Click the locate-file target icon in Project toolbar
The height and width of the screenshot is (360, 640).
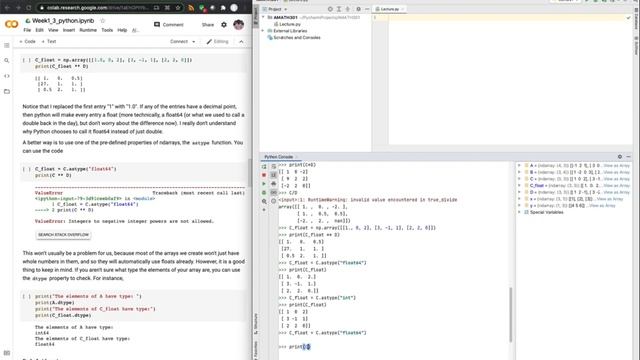pyautogui.click(x=330, y=9)
